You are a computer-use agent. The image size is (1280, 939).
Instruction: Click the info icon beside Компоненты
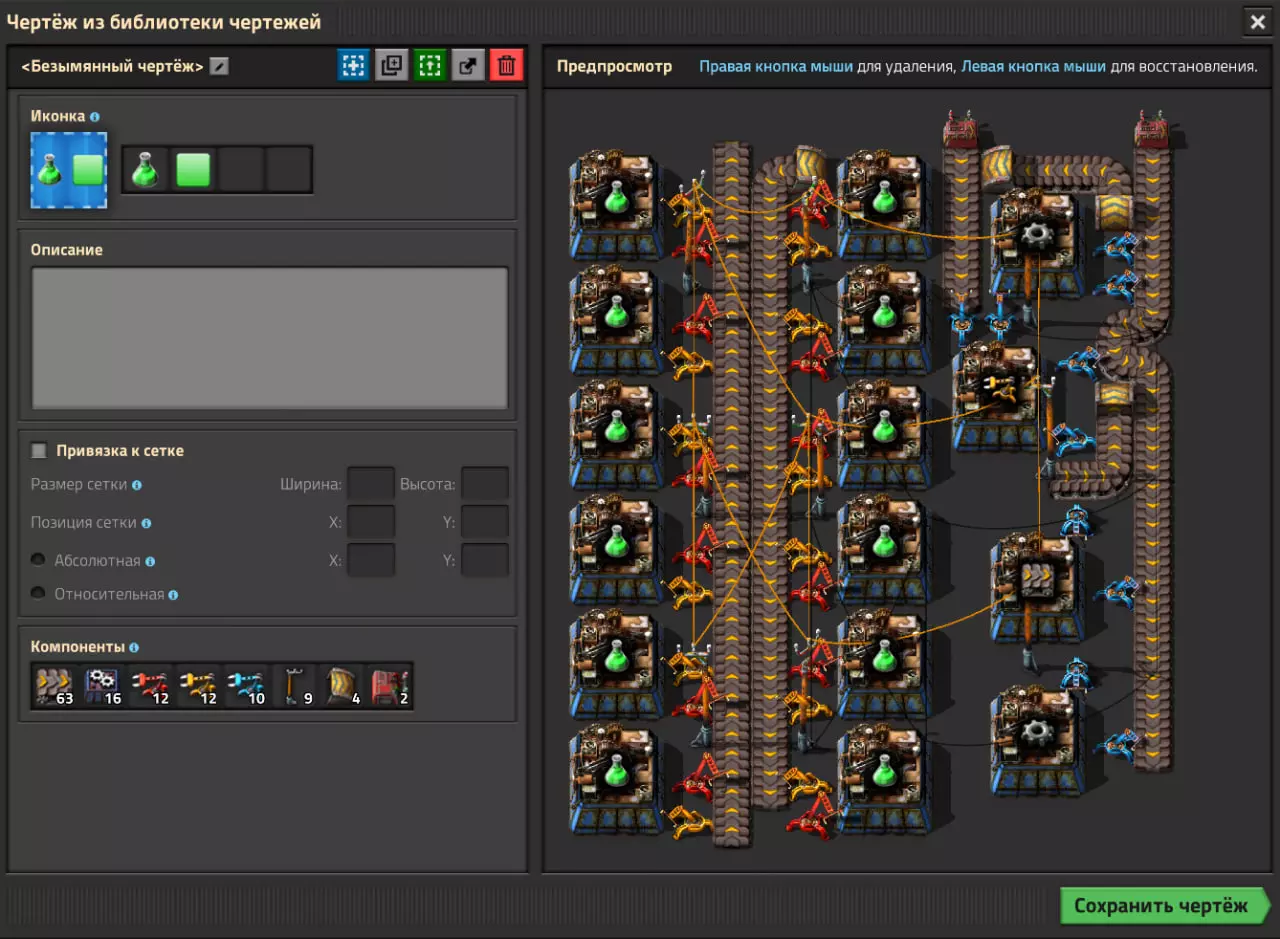pyautogui.click(x=134, y=648)
